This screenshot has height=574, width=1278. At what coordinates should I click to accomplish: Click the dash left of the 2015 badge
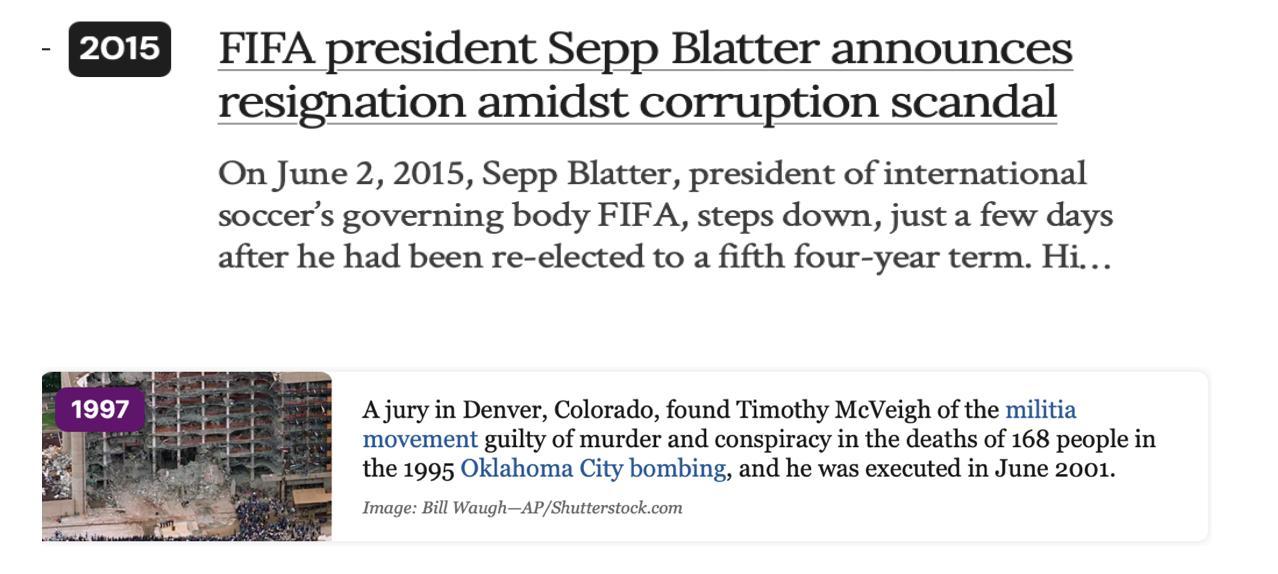pos(46,49)
